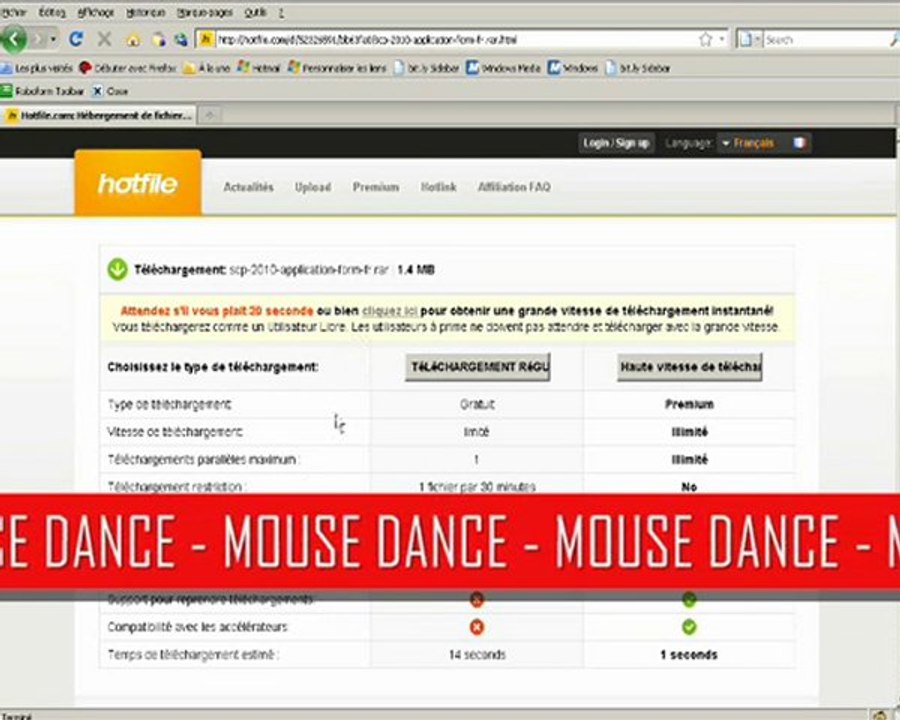Open a new tab with the tab-bar button
900x720 pixels.
pos(210,115)
